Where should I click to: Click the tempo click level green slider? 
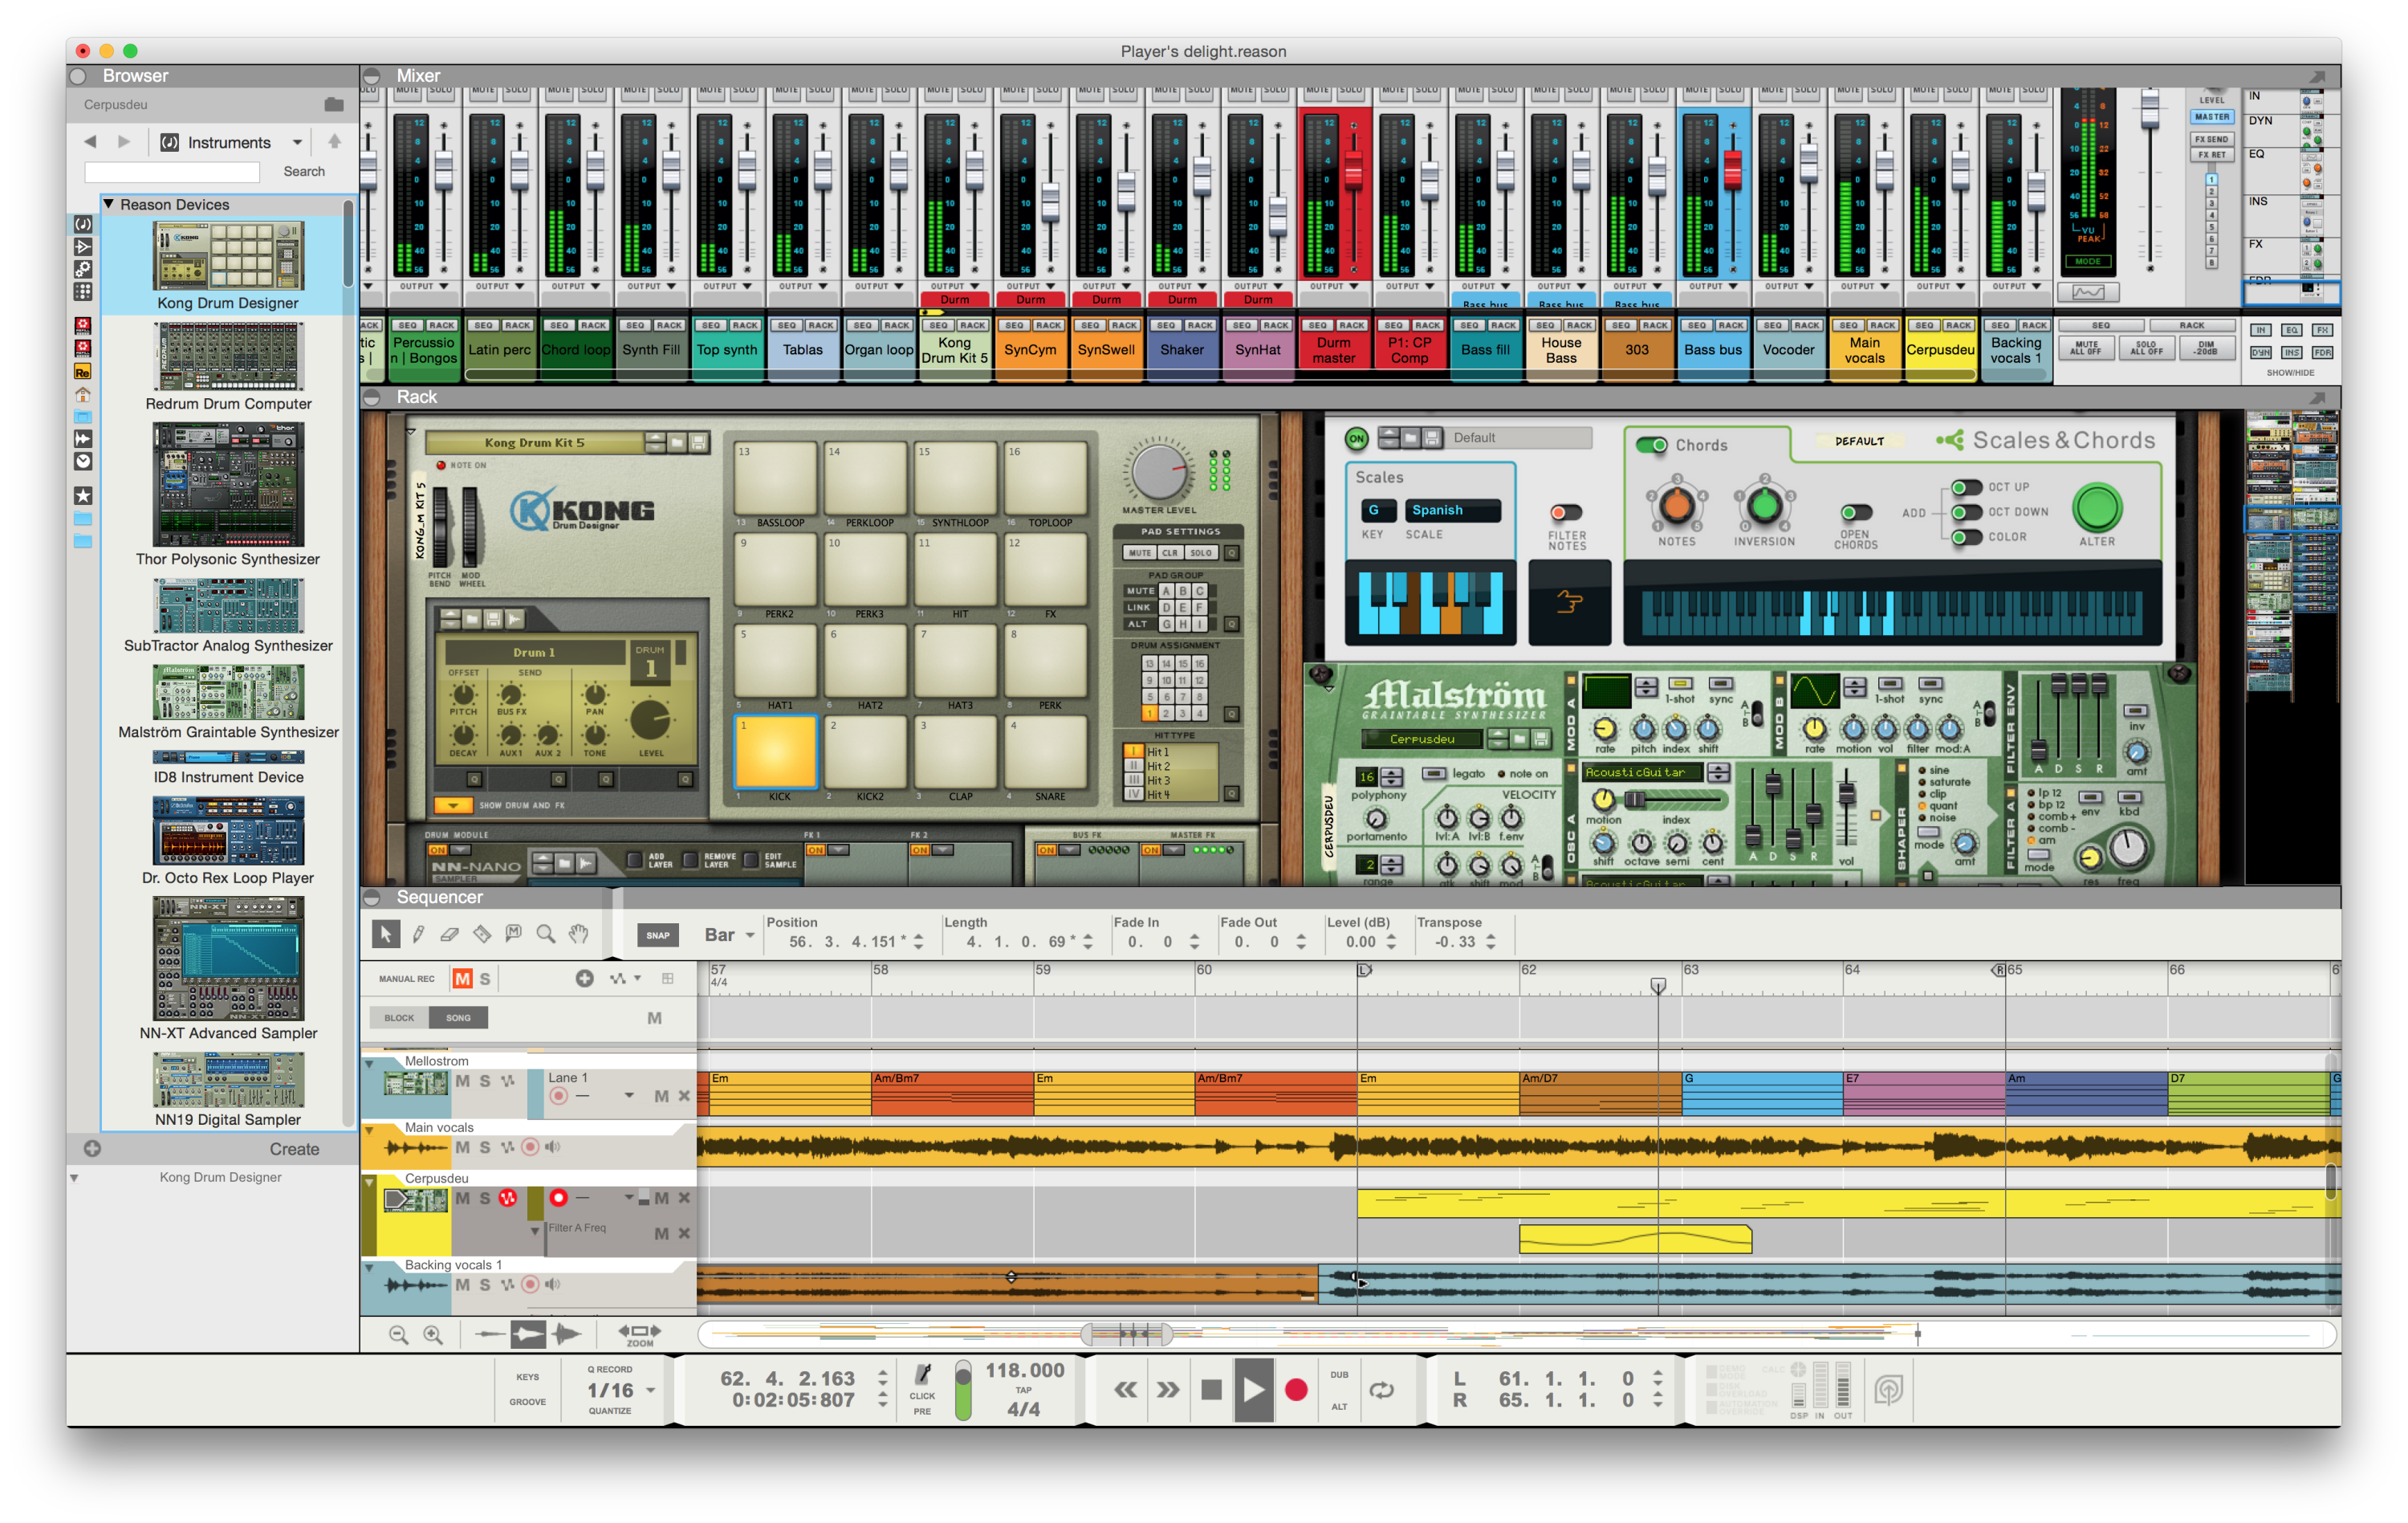point(963,1389)
